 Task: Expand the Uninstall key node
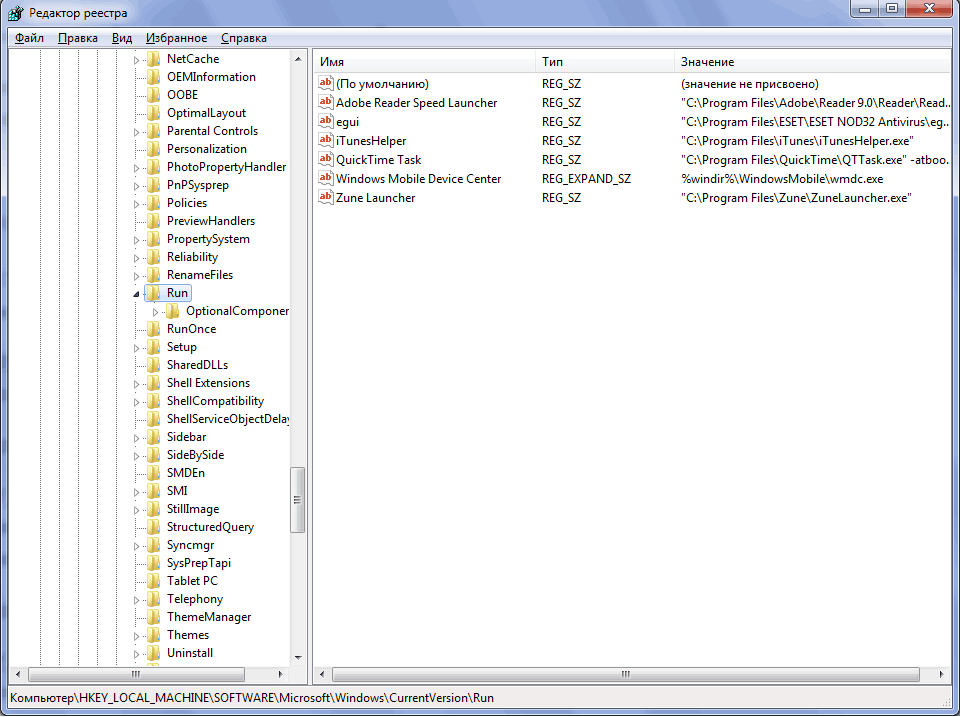coord(138,653)
